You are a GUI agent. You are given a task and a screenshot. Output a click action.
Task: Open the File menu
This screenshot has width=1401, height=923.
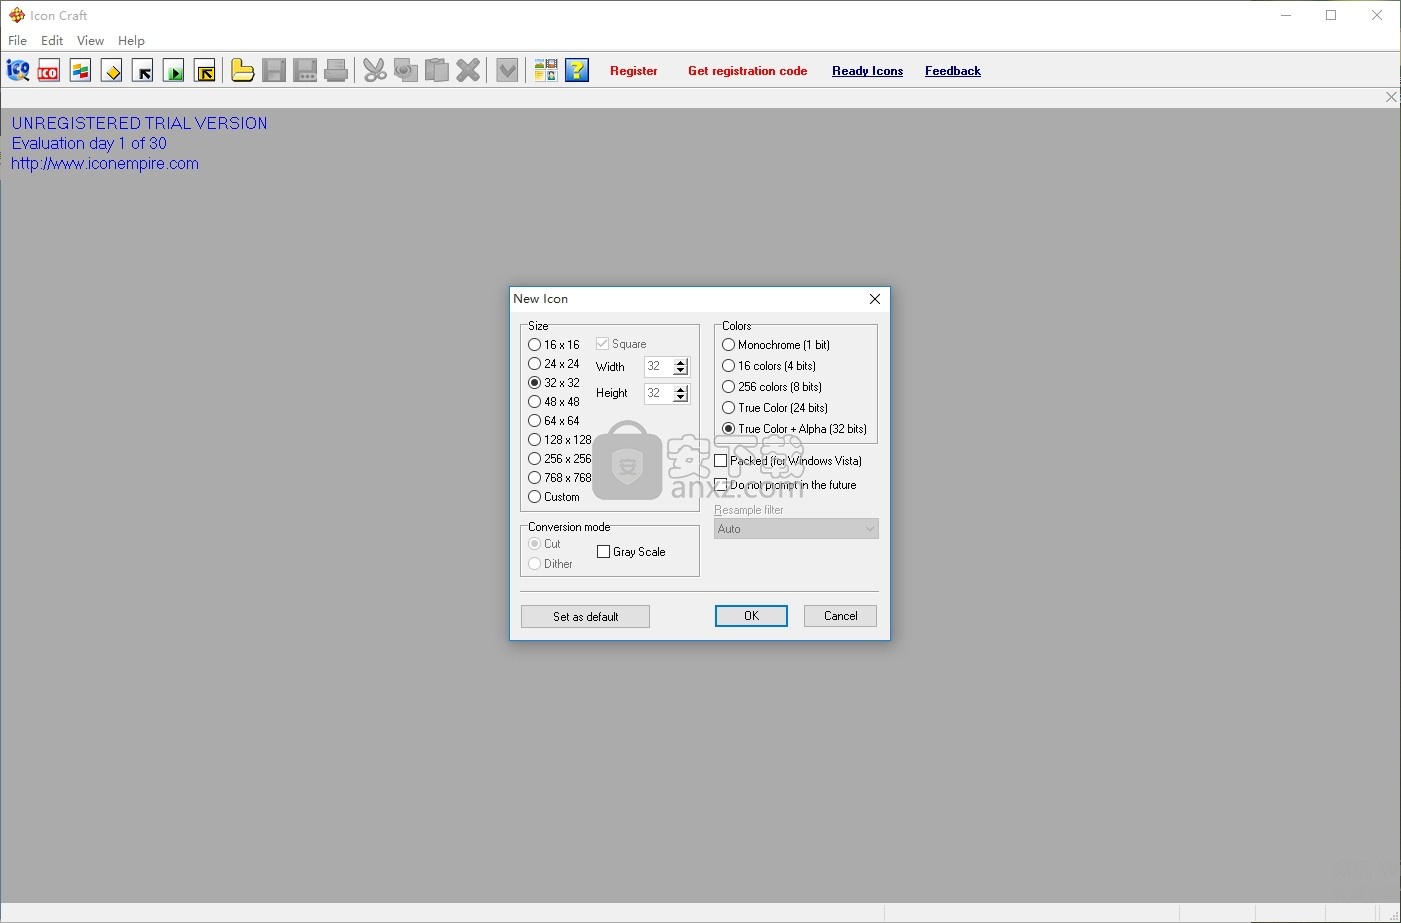point(18,41)
